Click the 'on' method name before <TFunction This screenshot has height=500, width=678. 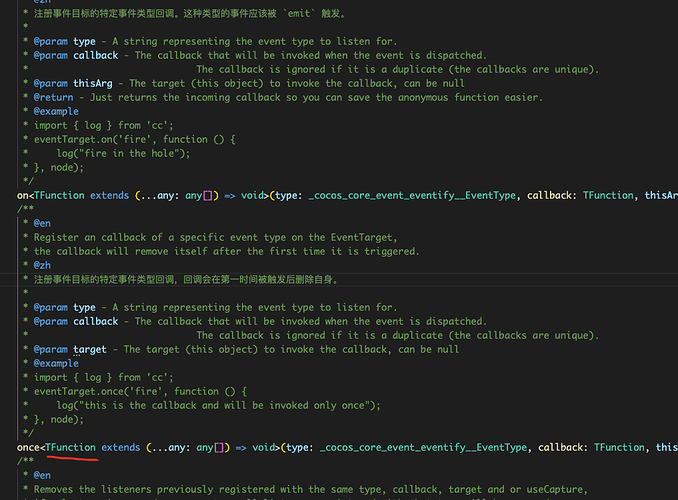tap(22, 196)
